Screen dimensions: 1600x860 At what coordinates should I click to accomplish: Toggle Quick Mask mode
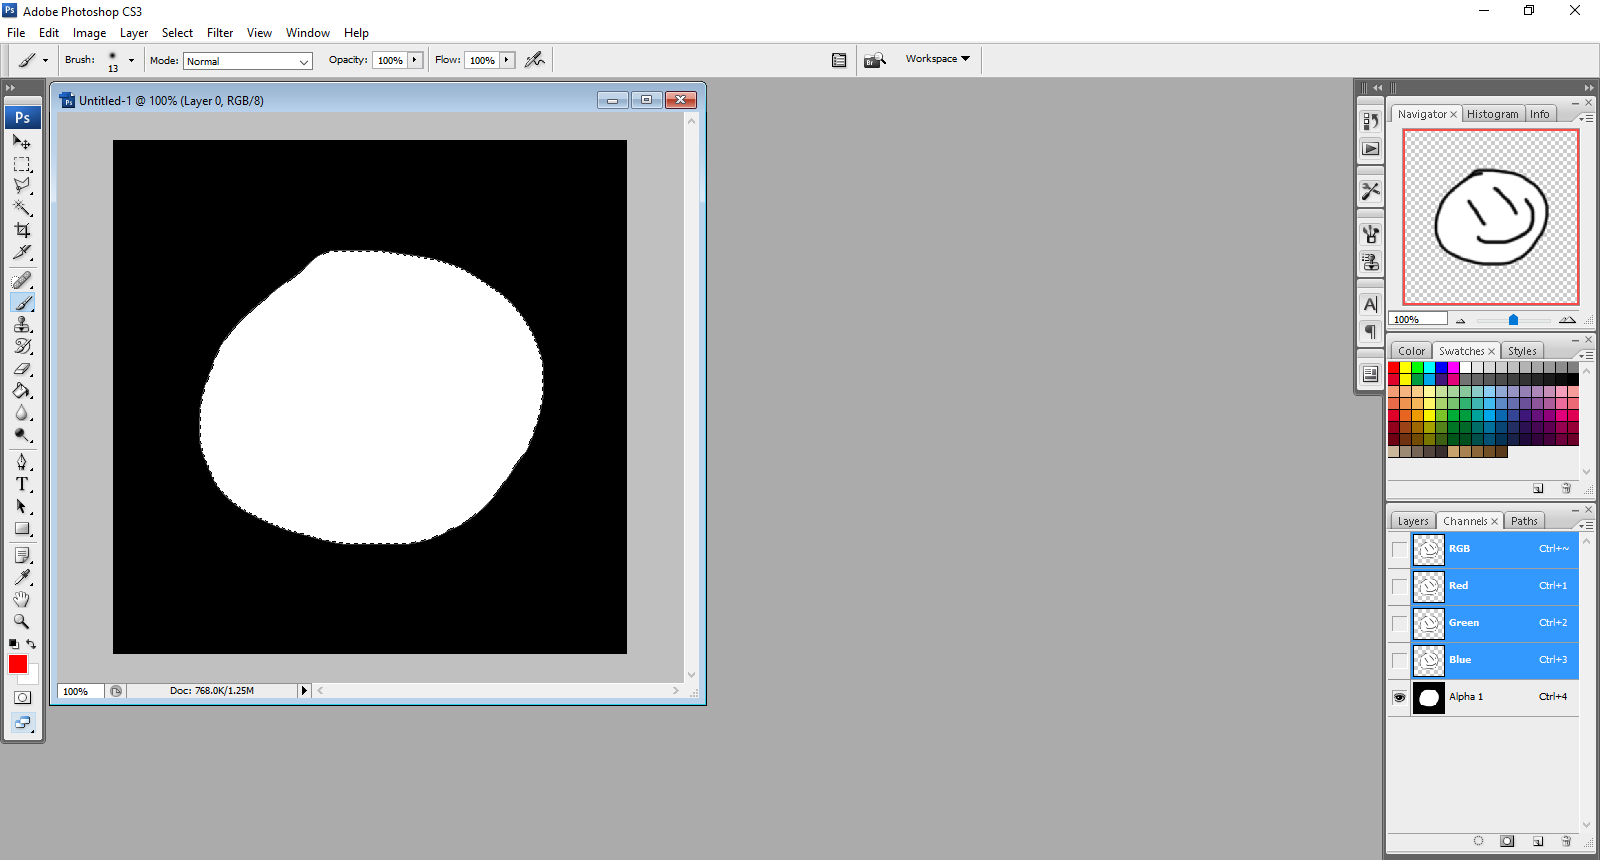[22, 697]
